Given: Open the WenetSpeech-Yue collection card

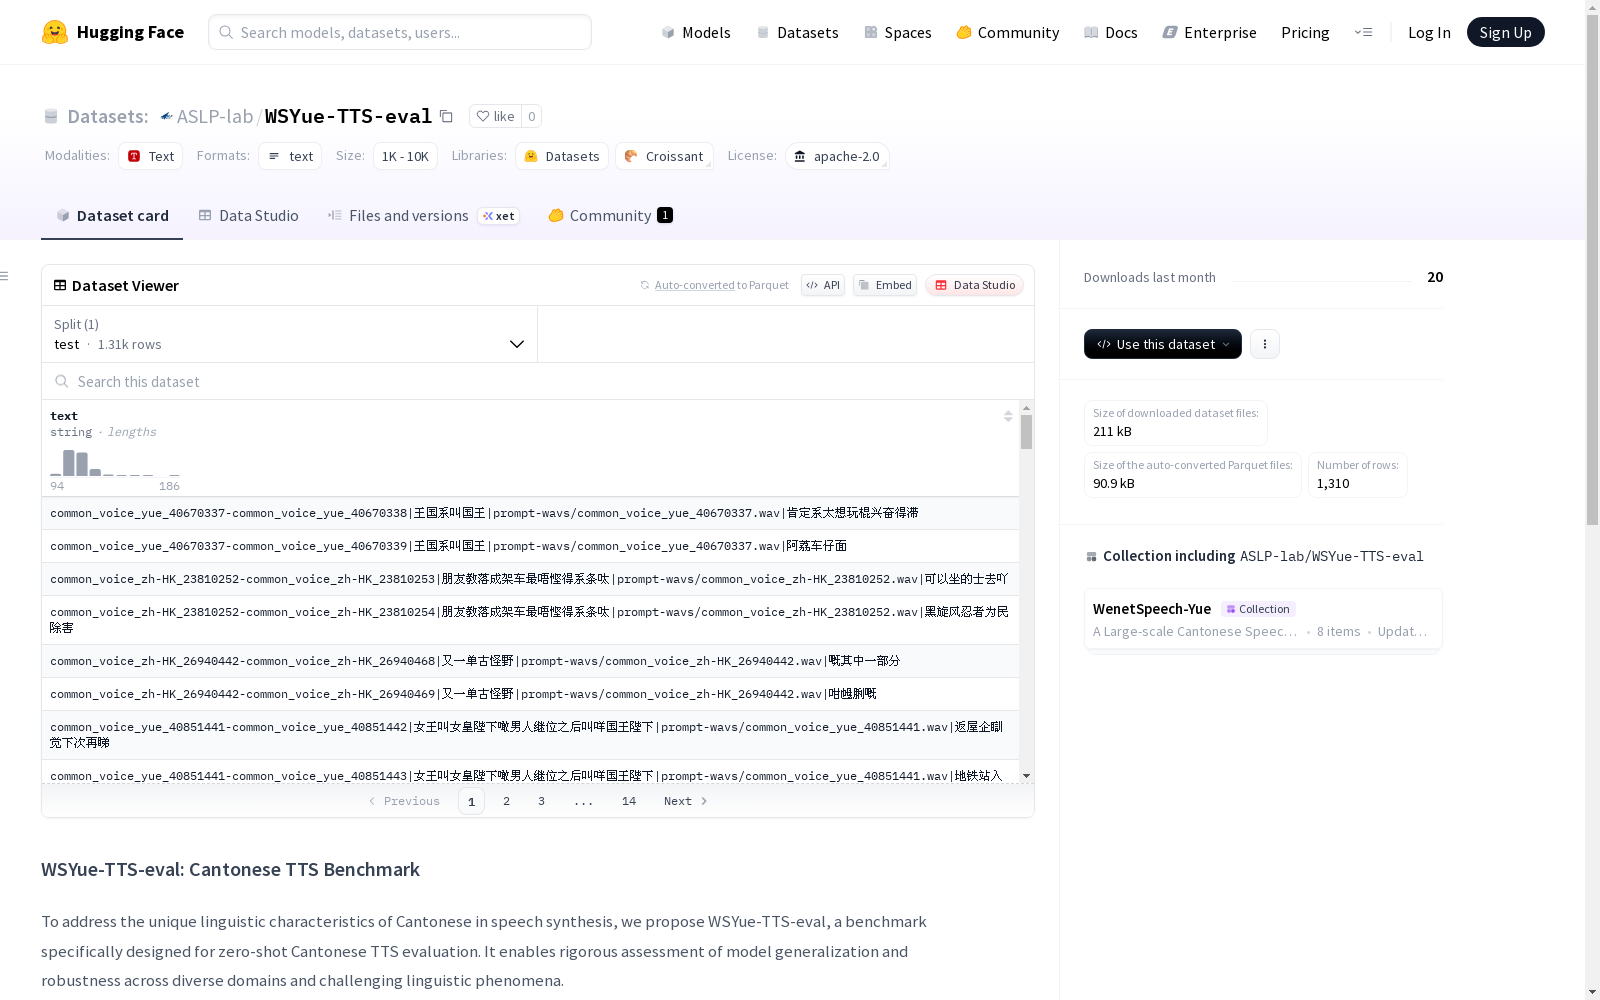Looking at the screenshot, I should pyautogui.click(x=1263, y=619).
